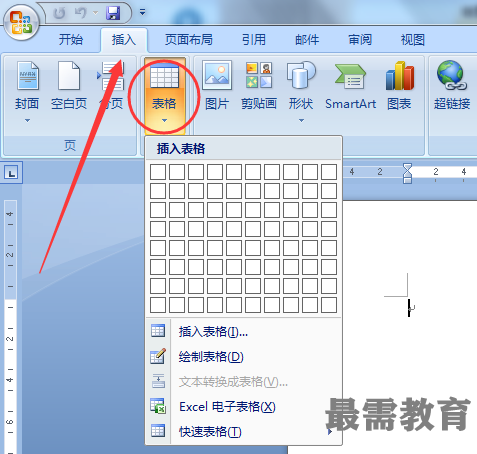This screenshot has height=454, width=477.
Task: Click the vertical ruler on the left
Action: tap(10, 327)
